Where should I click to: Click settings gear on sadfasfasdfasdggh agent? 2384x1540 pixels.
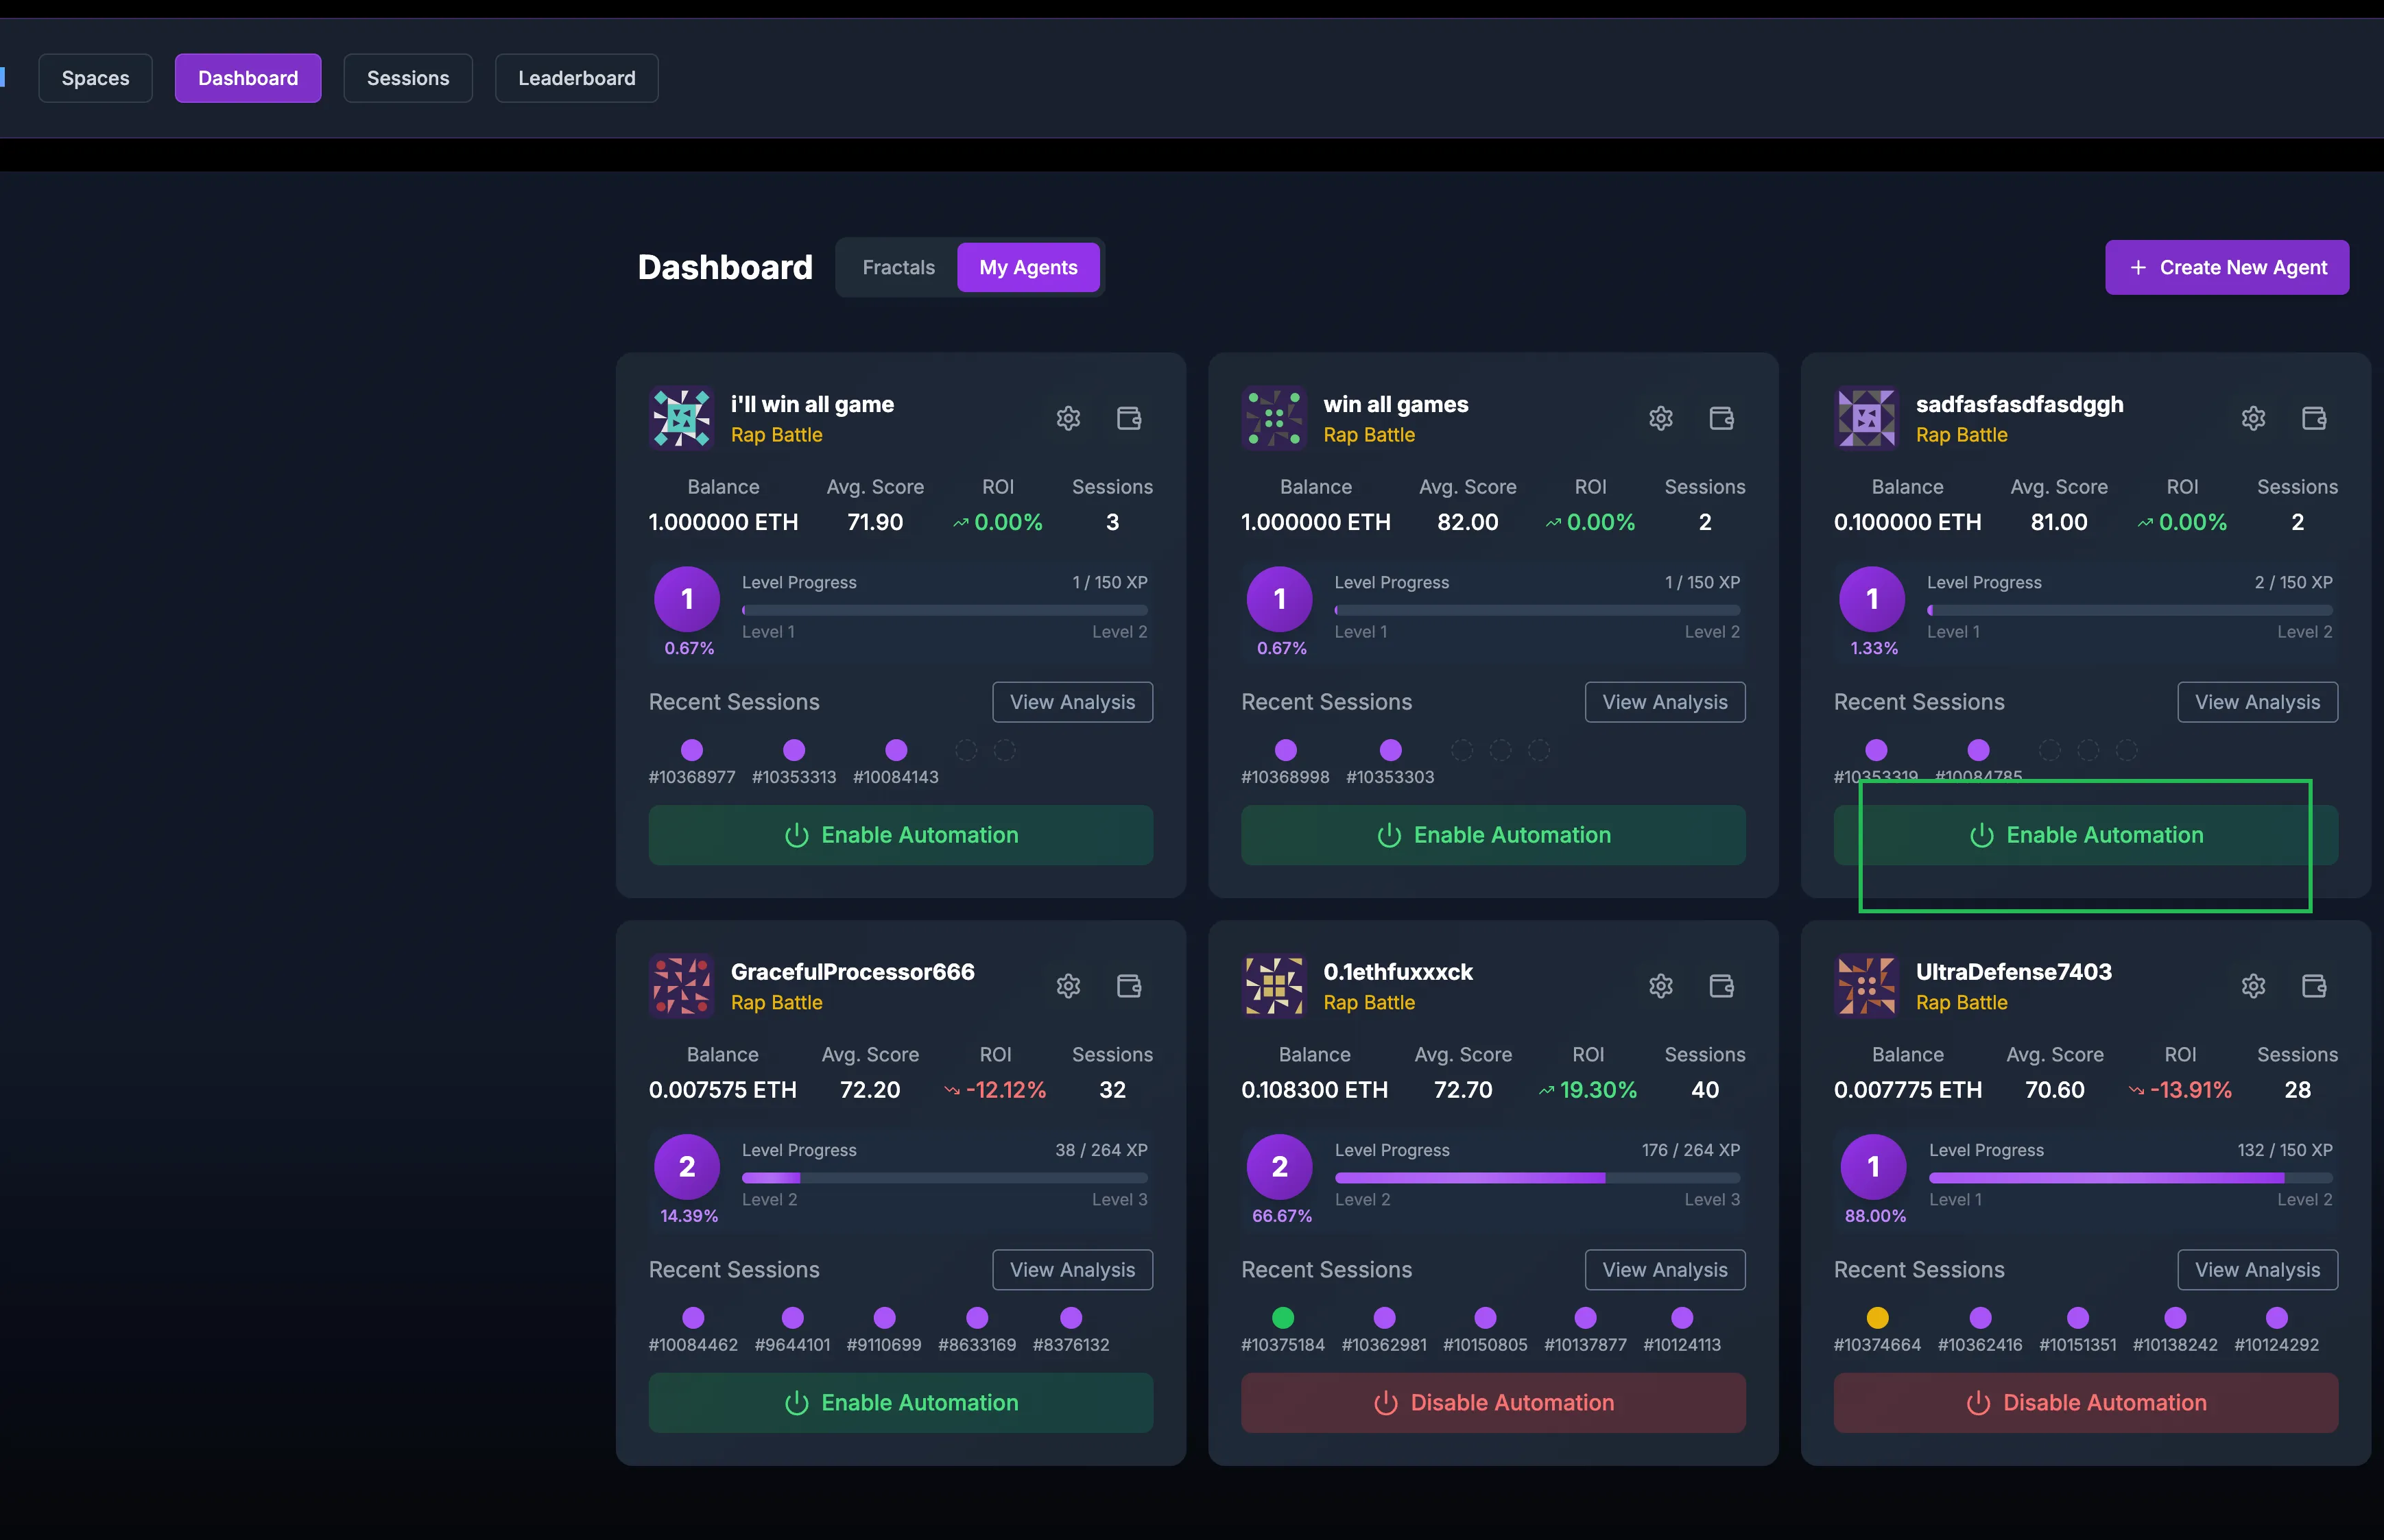[x=2253, y=418]
